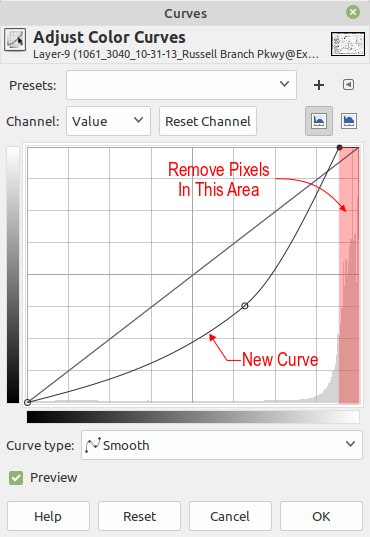Click the Curves tool icon in header
370x537 pixels.
[15, 40]
